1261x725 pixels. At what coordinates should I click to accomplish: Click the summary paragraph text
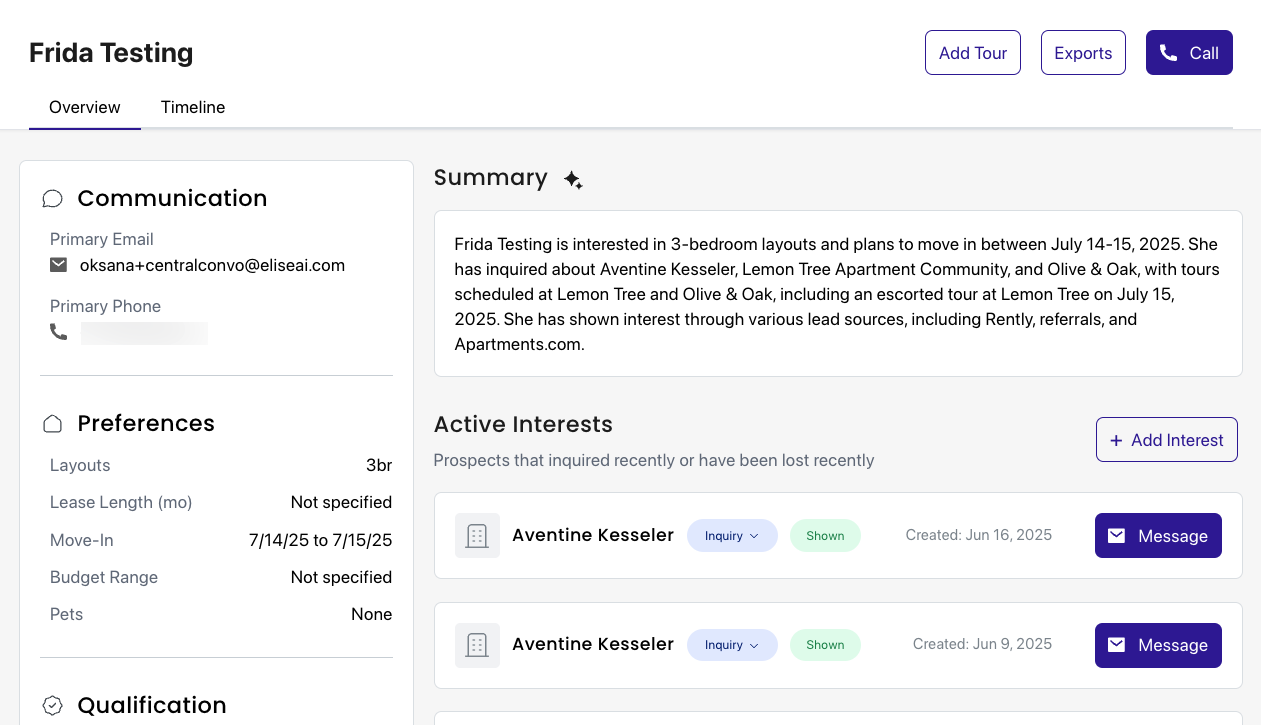[838, 294]
